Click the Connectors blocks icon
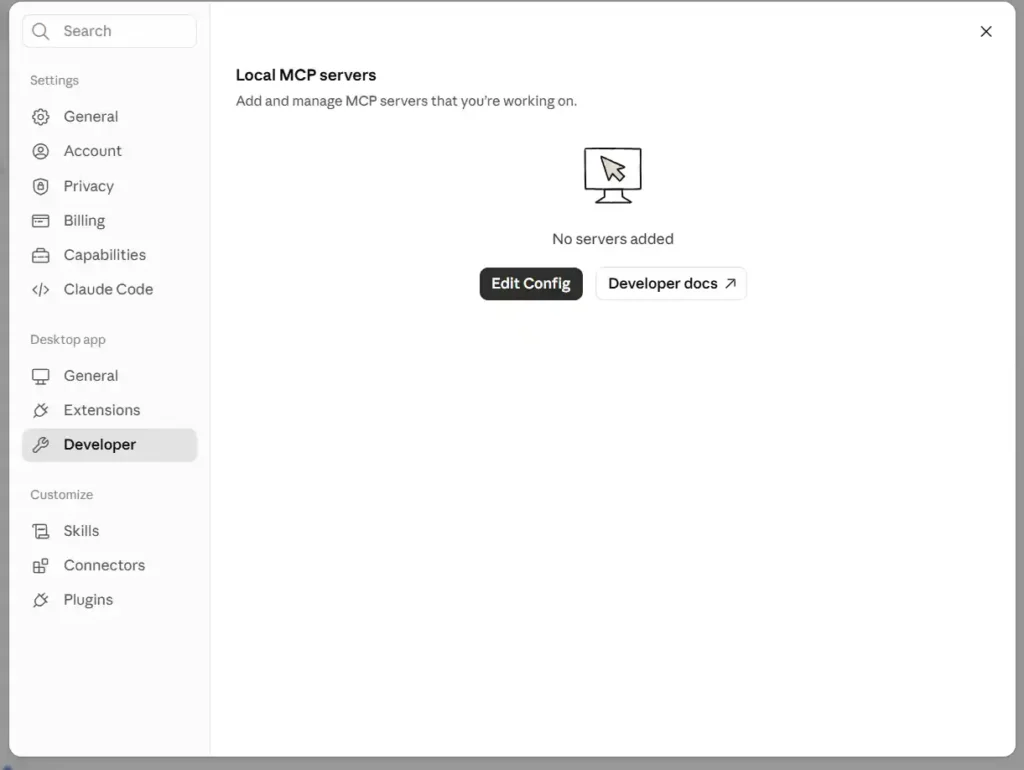 [40, 566]
